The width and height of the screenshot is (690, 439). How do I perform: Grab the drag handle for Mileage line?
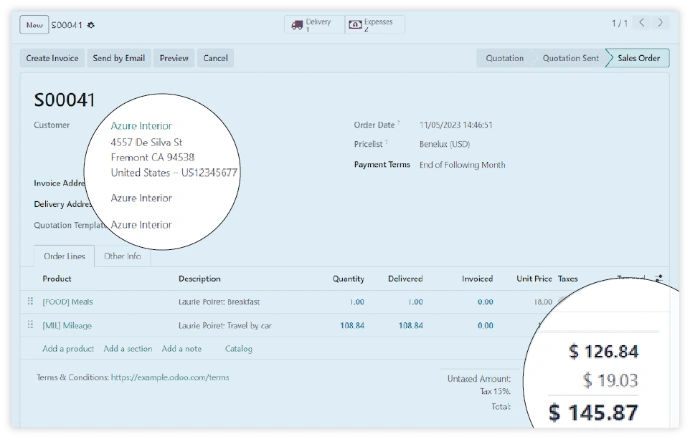[x=30, y=325]
